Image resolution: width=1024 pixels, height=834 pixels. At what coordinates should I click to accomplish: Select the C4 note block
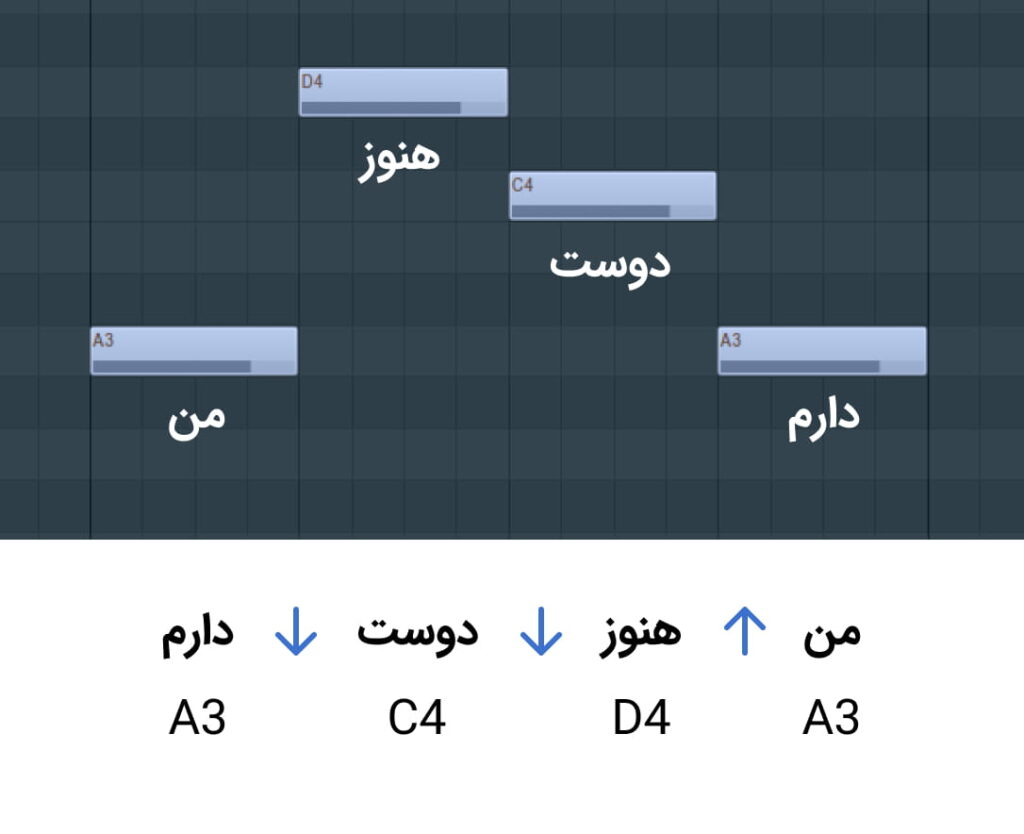[613, 196]
